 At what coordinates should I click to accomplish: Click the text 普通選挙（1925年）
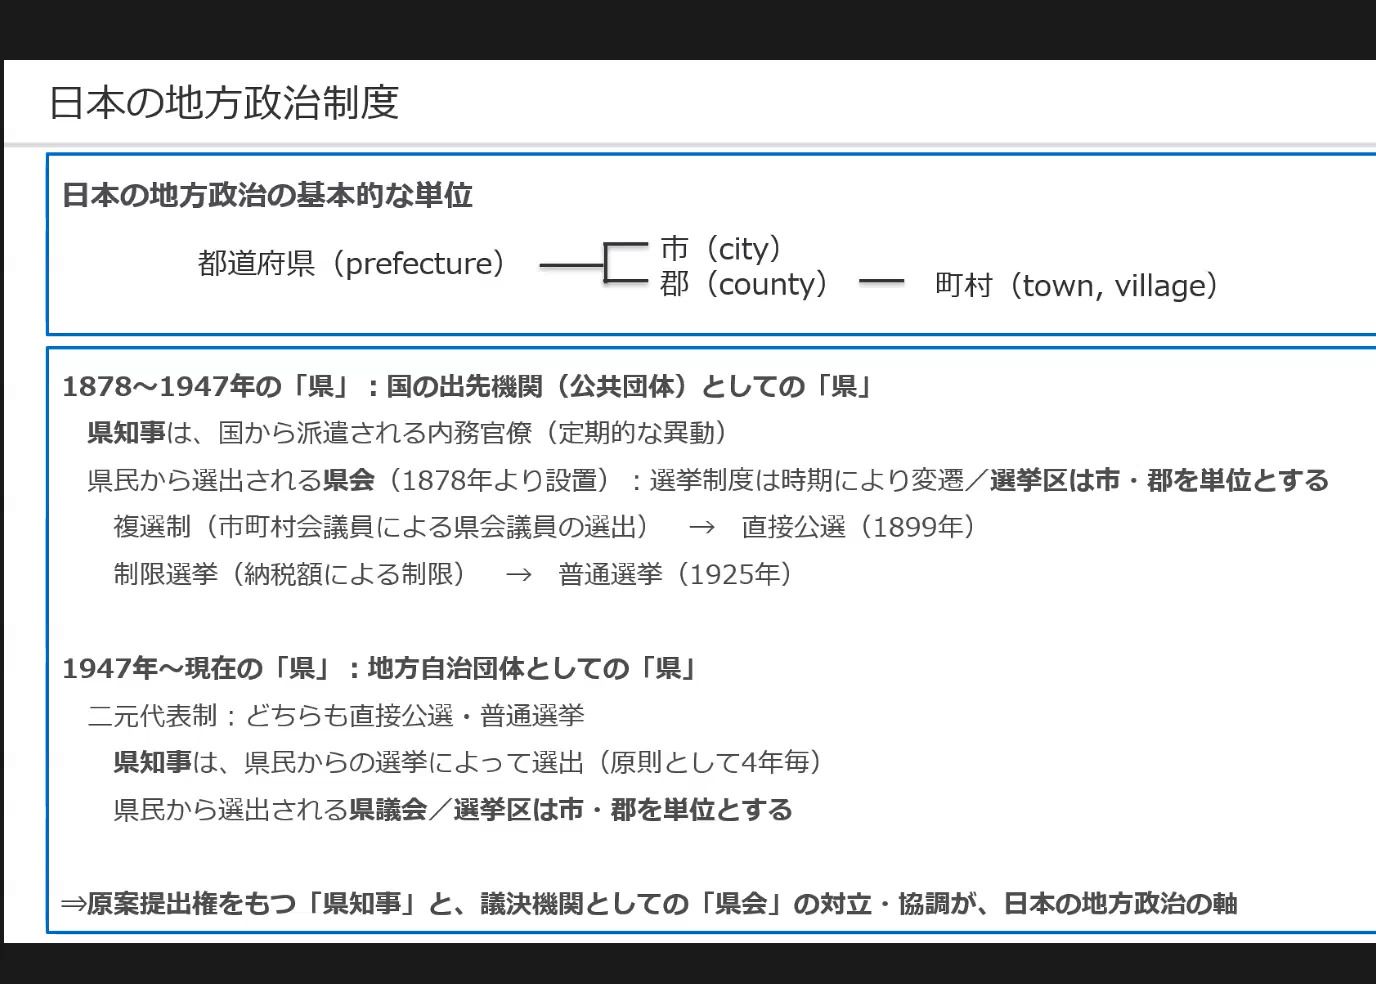pyautogui.click(x=680, y=574)
